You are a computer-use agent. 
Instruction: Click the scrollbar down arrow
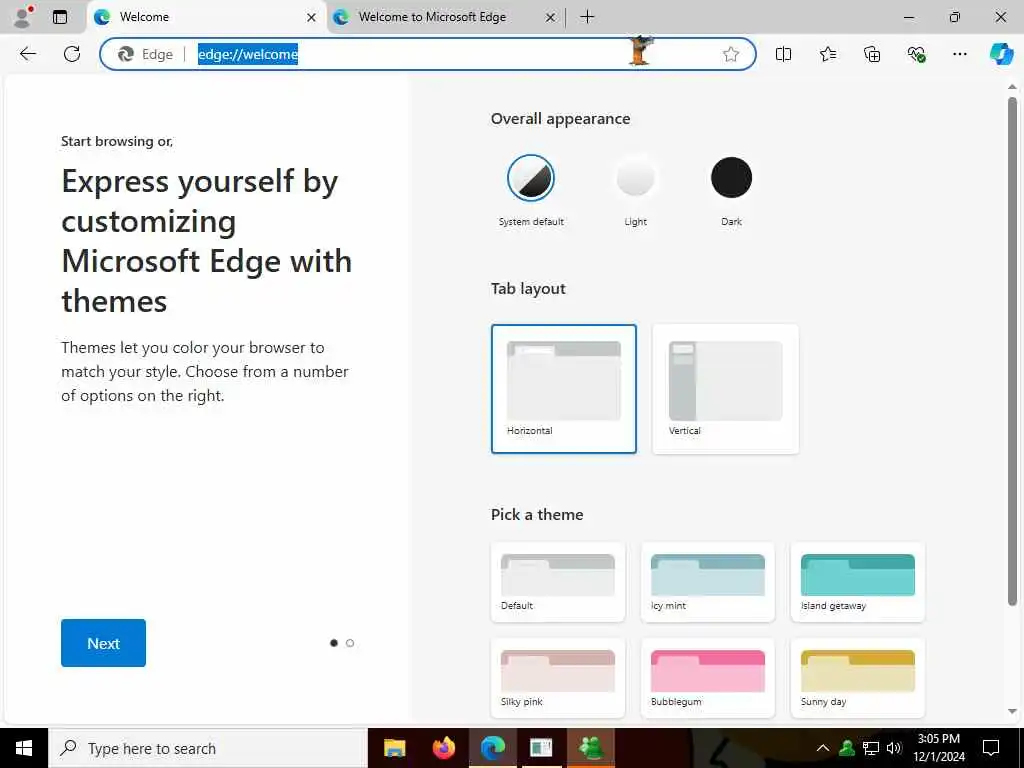click(x=1012, y=711)
